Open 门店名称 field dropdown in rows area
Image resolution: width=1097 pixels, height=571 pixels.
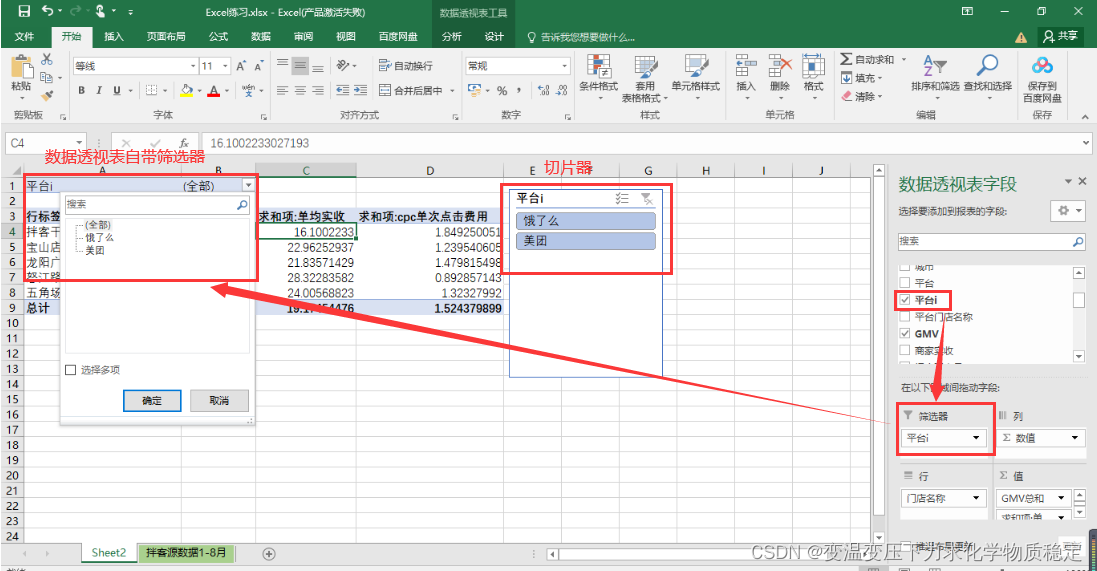[x=976, y=498]
